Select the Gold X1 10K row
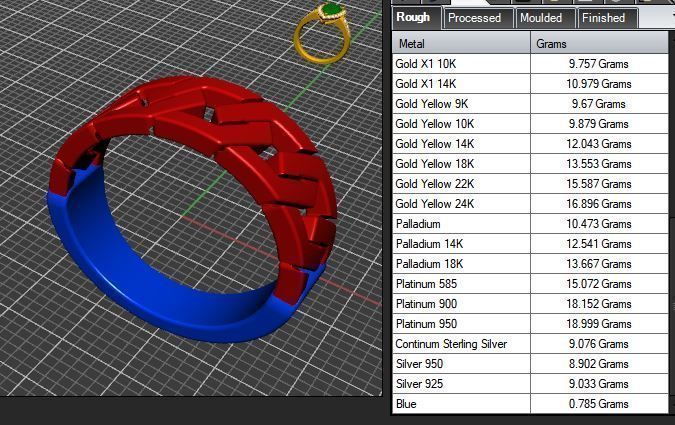 pyautogui.click(x=530, y=64)
